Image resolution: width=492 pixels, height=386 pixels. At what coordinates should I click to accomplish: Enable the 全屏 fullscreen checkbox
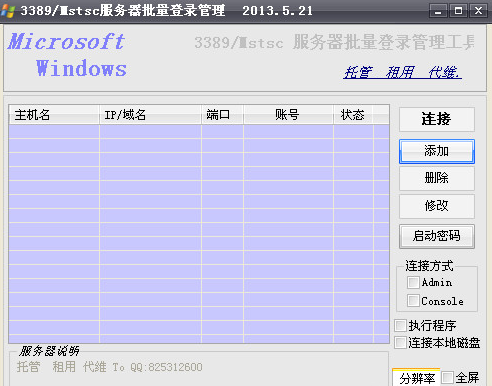pyautogui.click(x=447, y=378)
